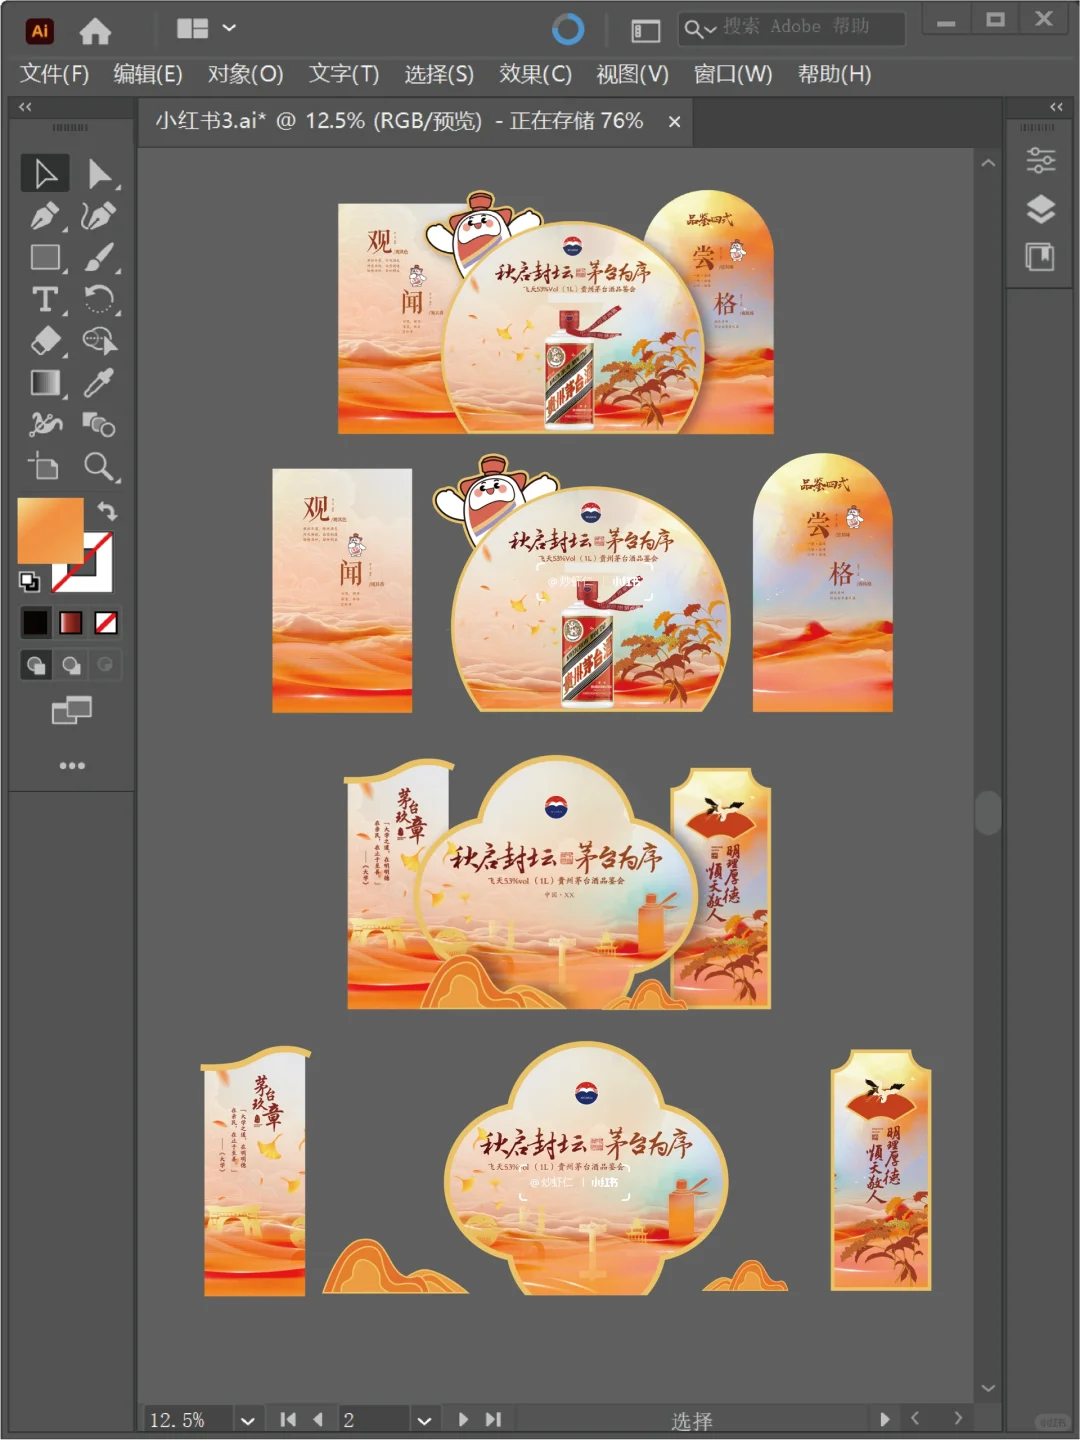1080x1440 pixels.
Task: Go to the last artboard
Action: [x=493, y=1419]
